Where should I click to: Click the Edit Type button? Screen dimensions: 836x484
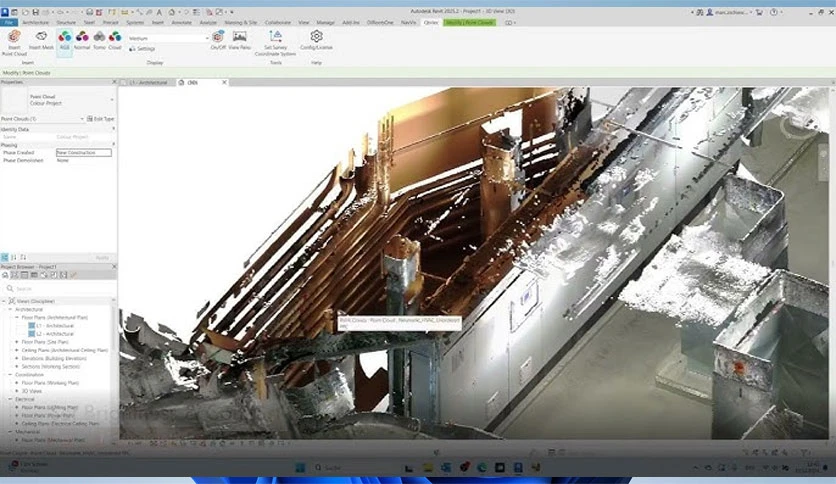(101, 119)
